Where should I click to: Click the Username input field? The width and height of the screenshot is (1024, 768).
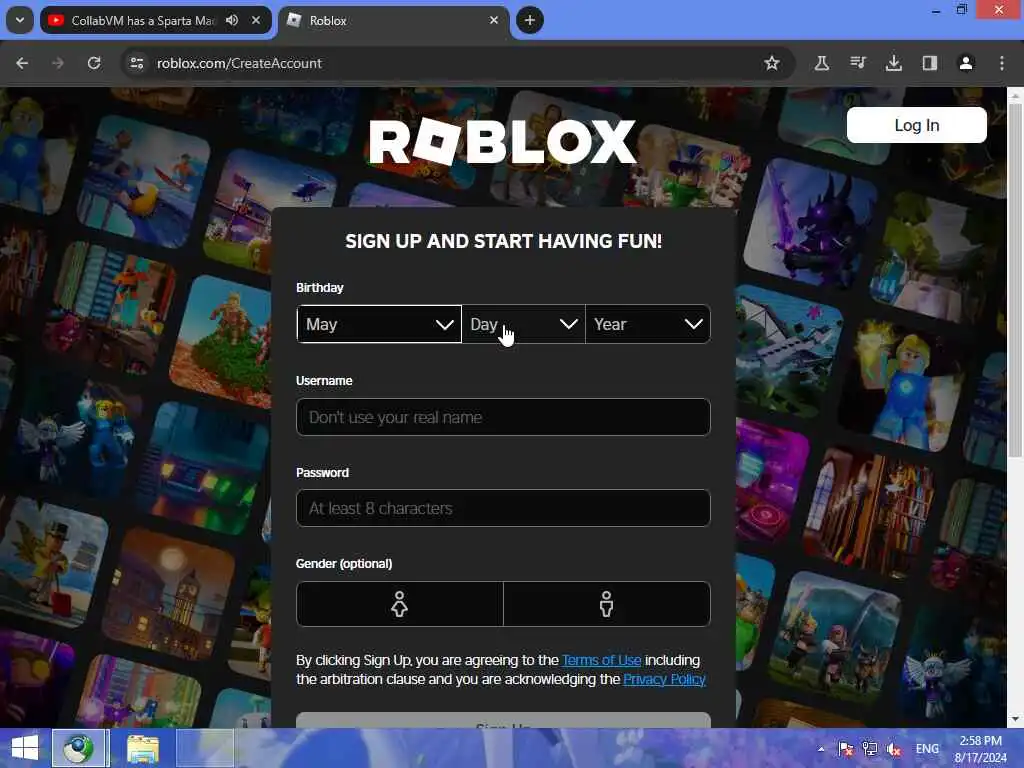click(x=503, y=417)
